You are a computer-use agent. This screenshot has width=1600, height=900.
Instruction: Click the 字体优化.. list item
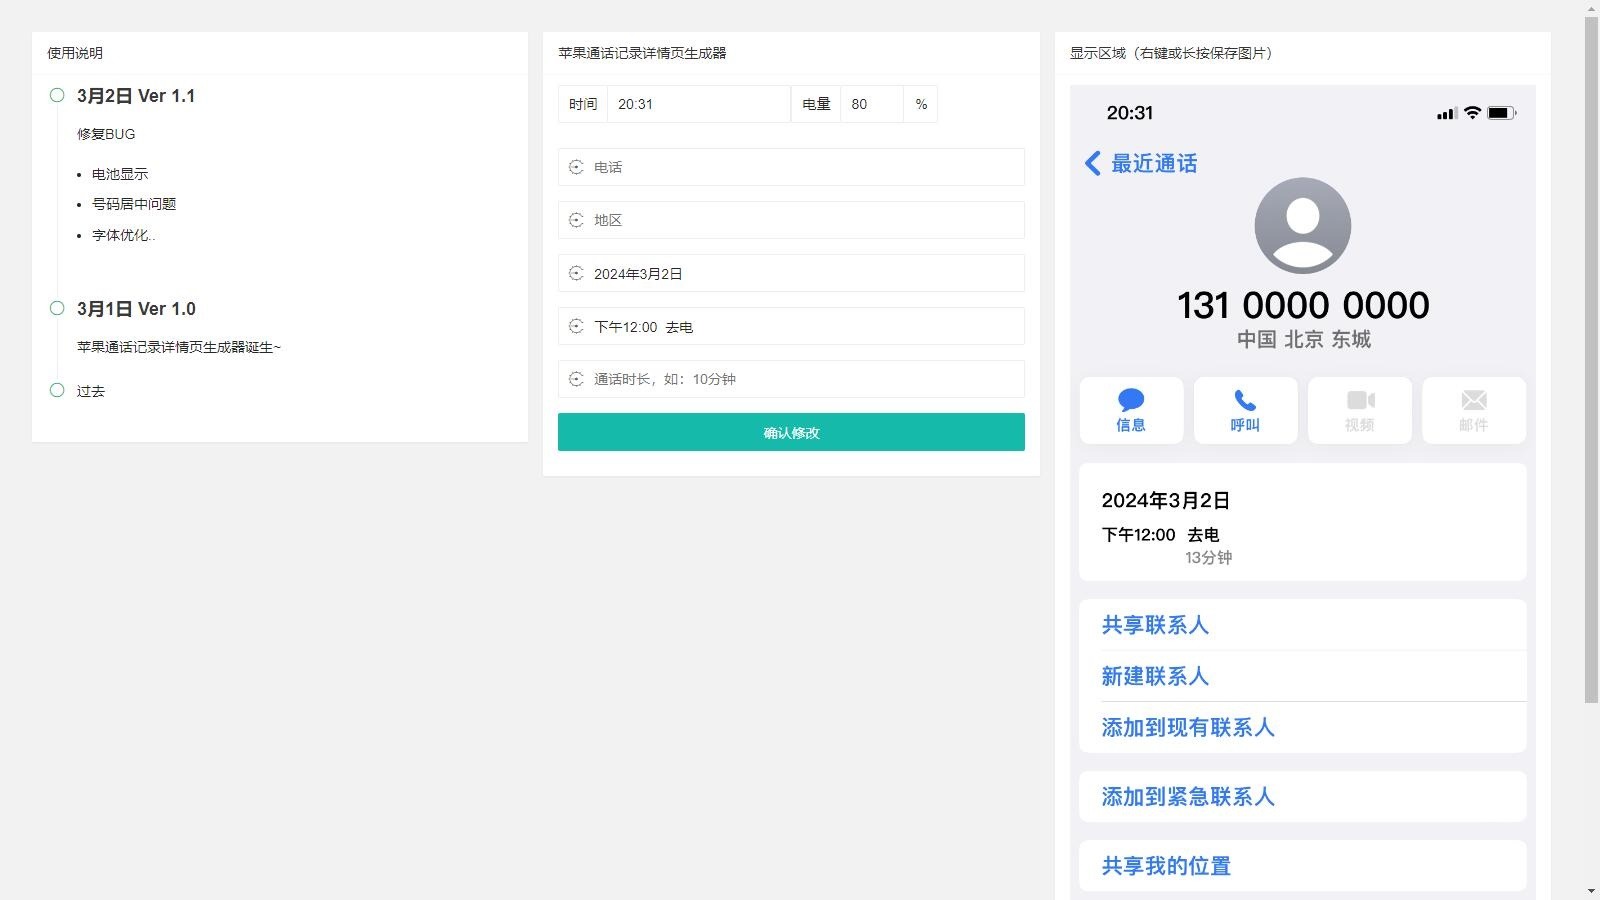tap(124, 235)
